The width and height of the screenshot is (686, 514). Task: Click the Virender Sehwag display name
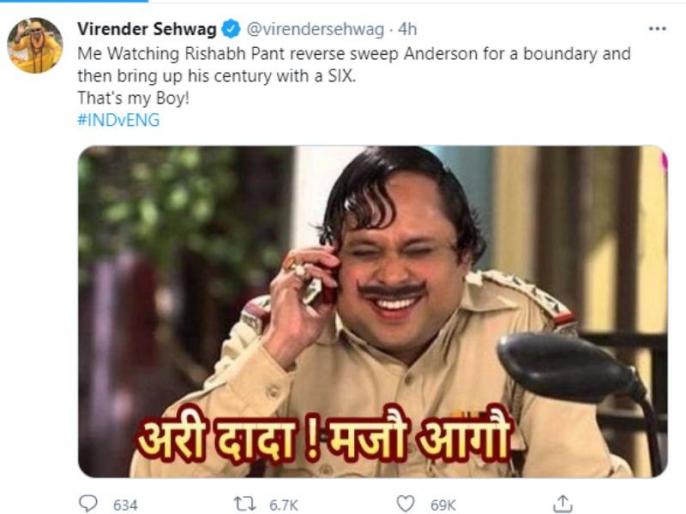147,29
